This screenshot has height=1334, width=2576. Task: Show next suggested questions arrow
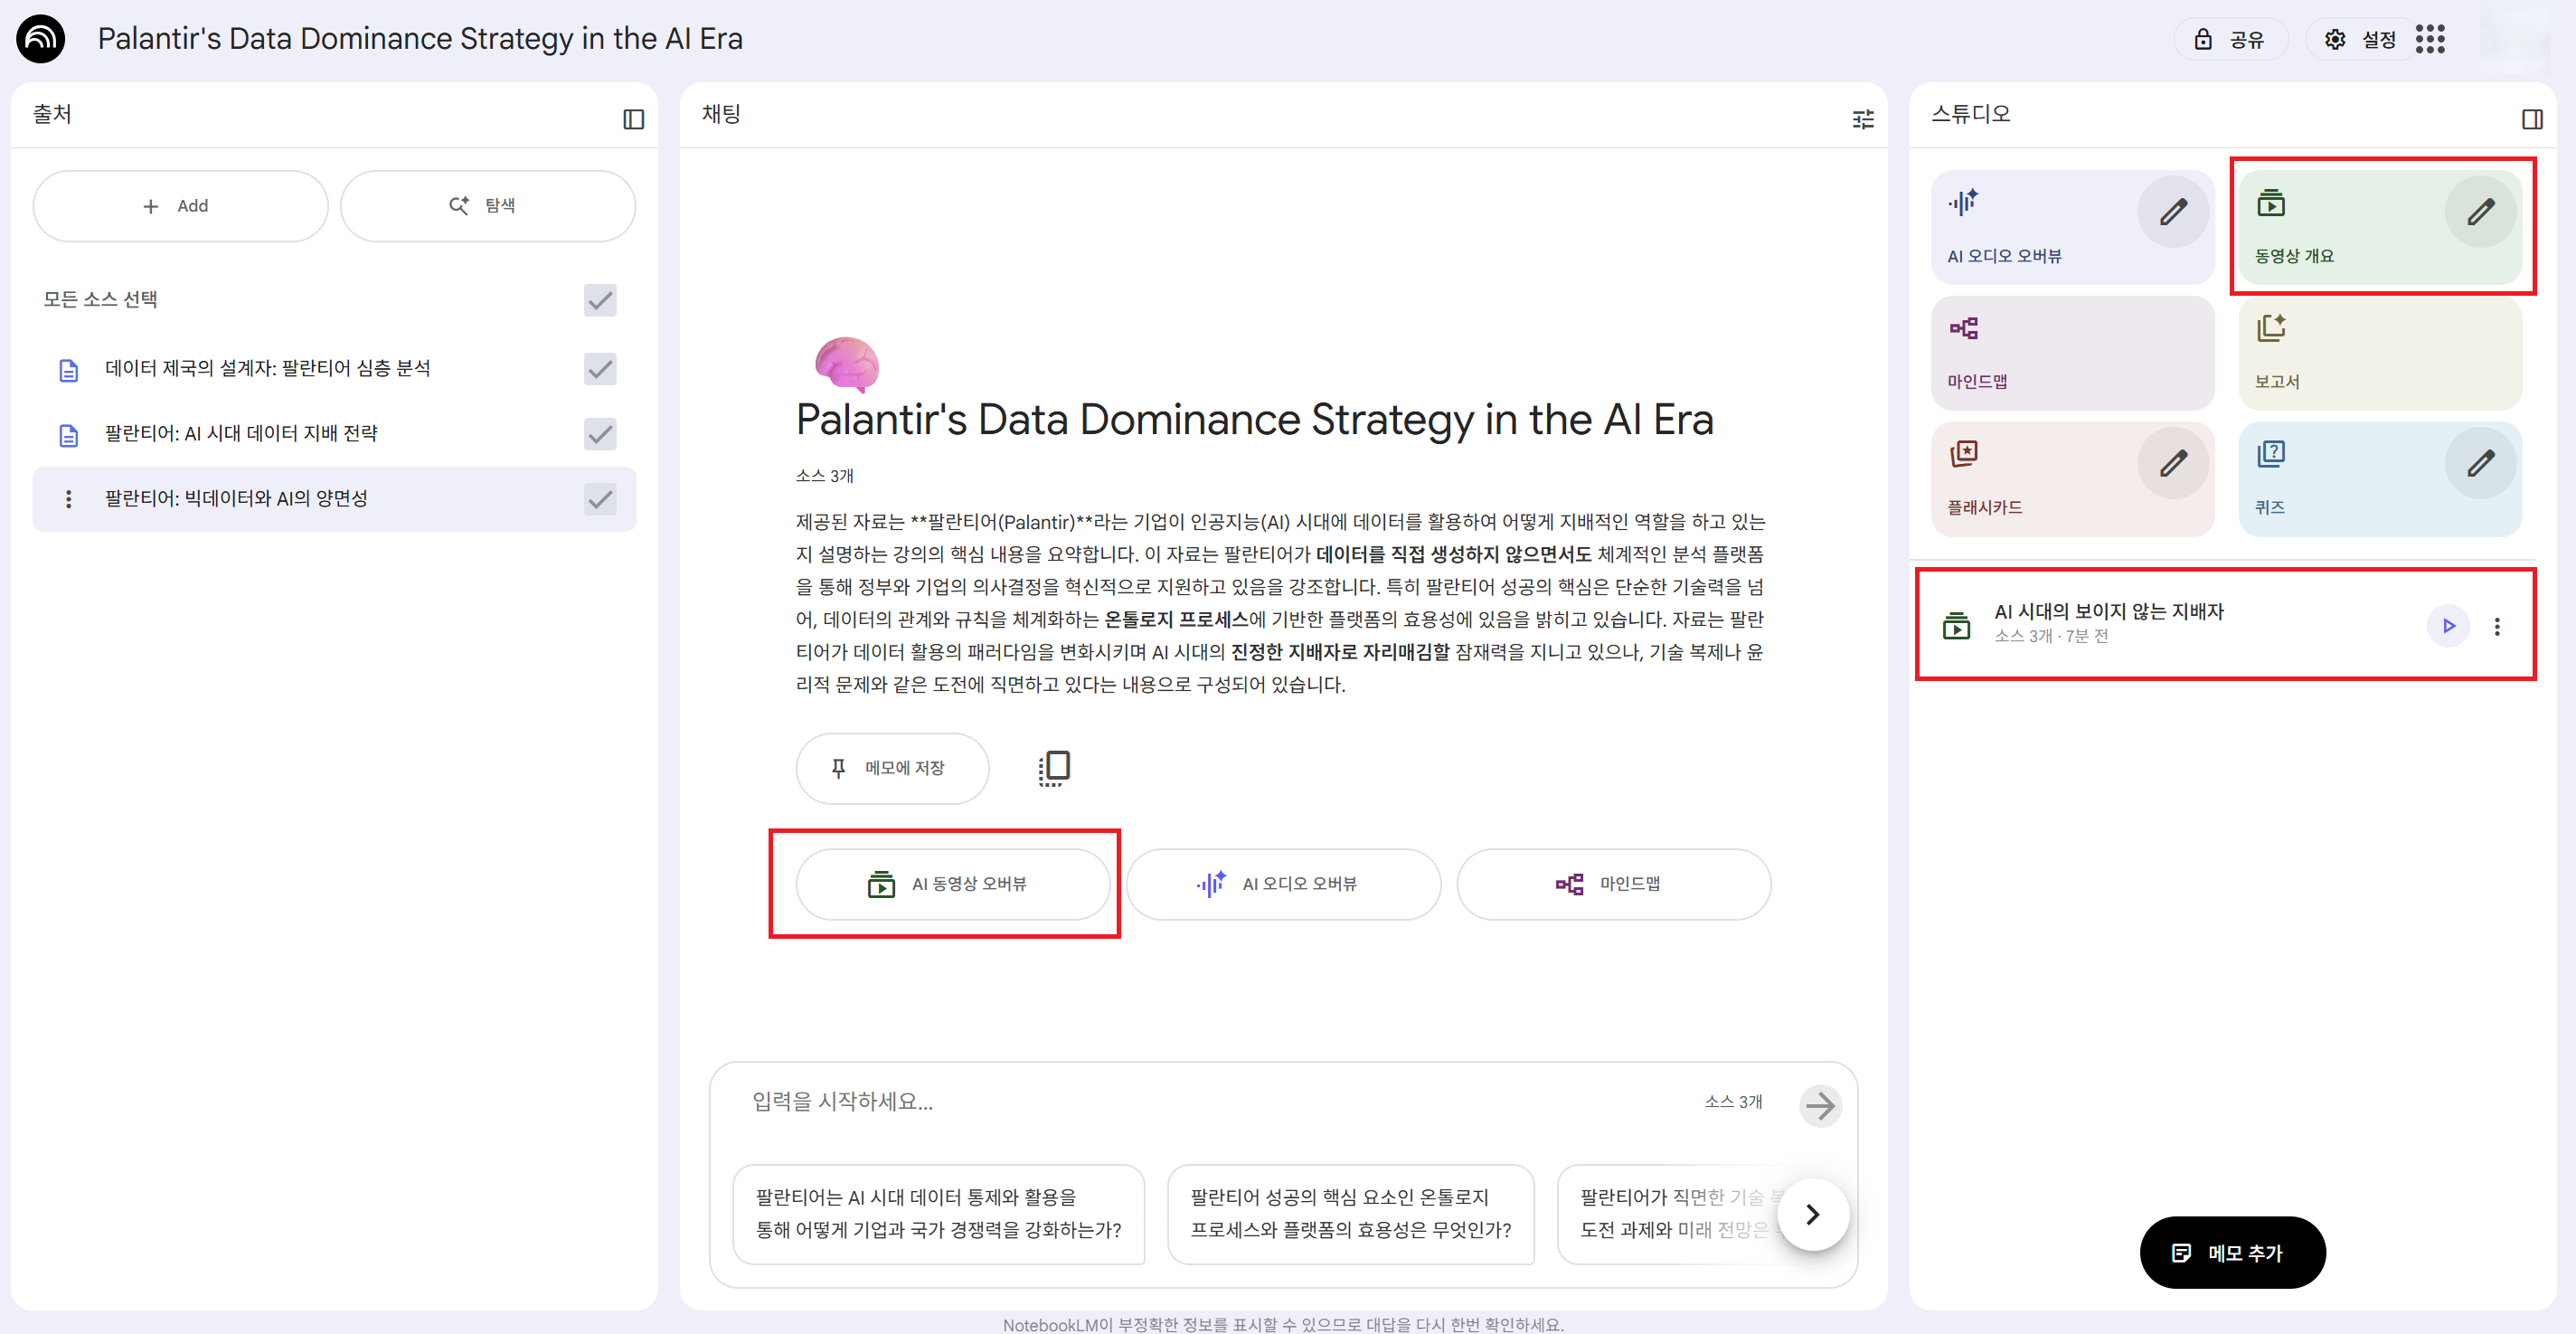click(1812, 1214)
